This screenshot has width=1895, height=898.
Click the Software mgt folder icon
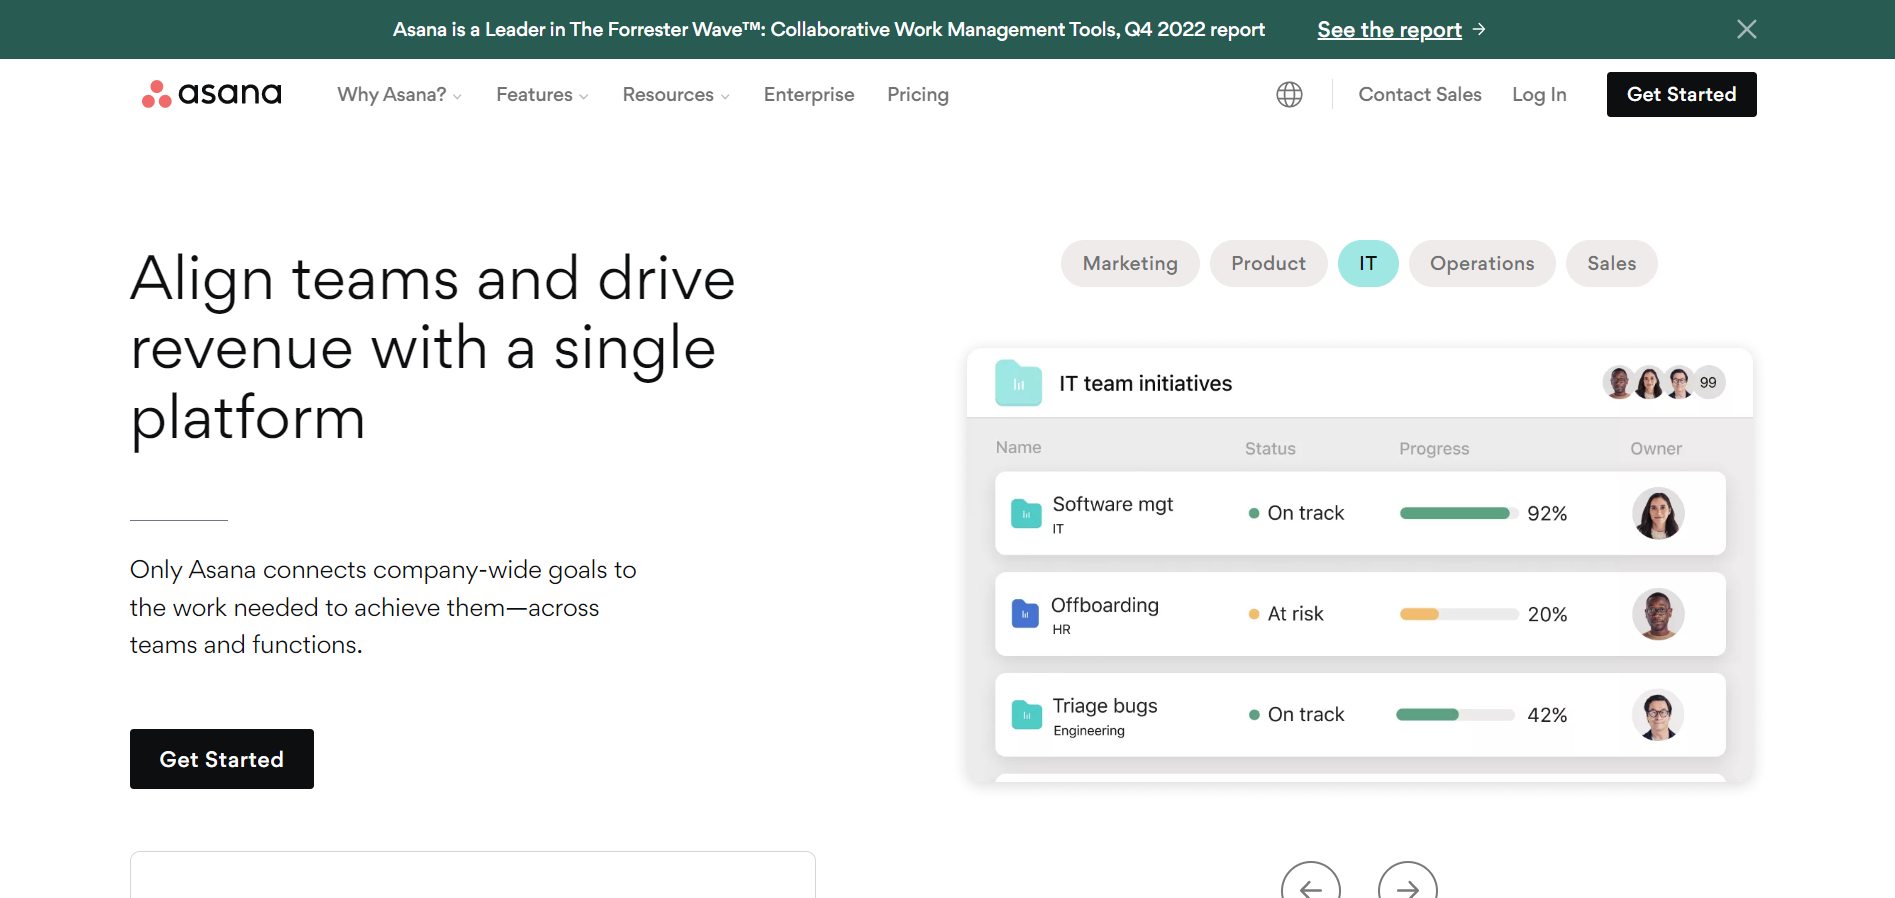(x=1026, y=513)
